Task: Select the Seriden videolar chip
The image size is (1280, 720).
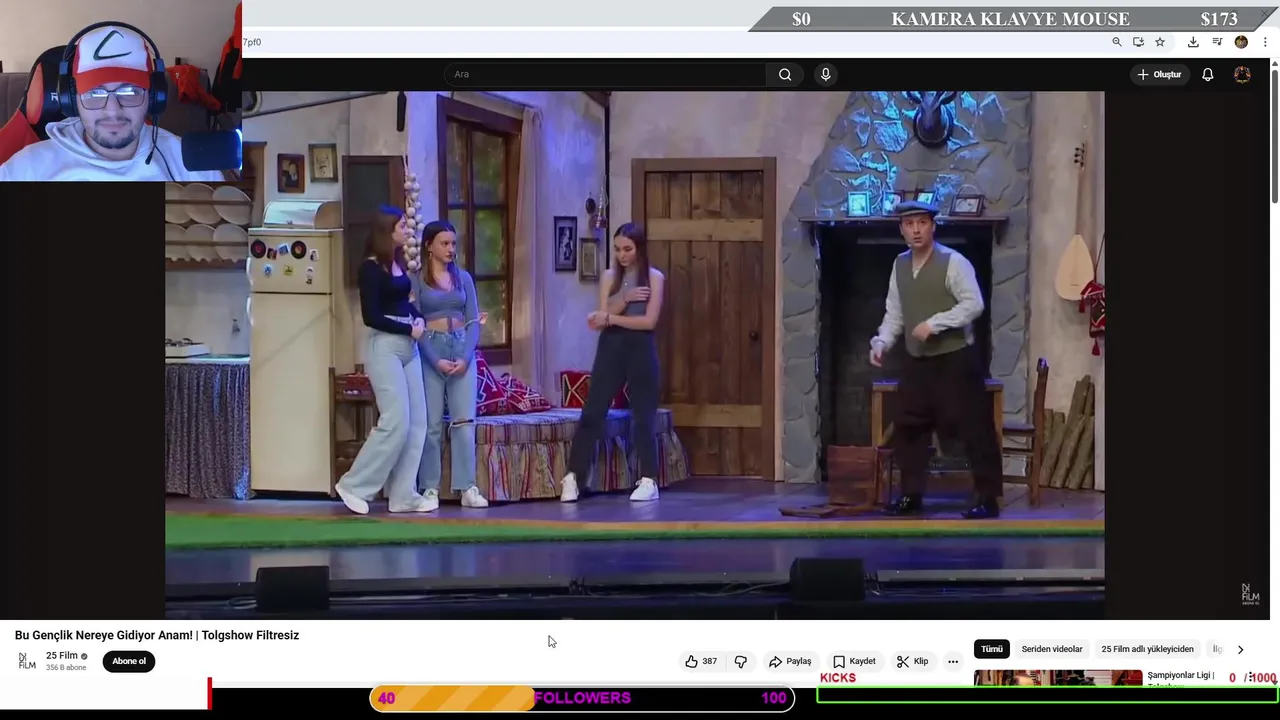Action: click(x=1052, y=649)
